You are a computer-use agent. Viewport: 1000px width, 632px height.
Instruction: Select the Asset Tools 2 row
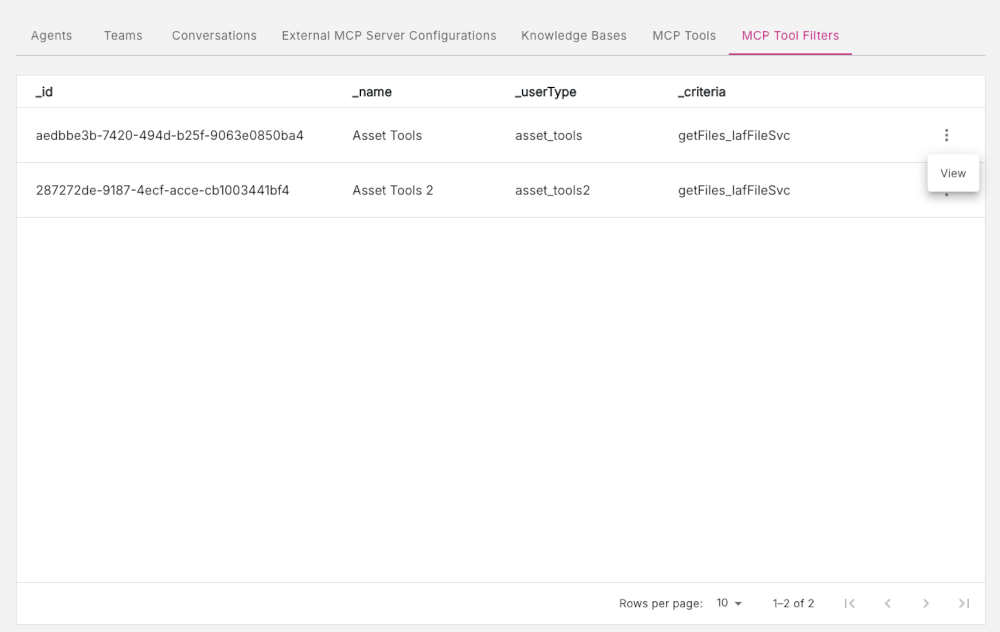click(501, 190)
